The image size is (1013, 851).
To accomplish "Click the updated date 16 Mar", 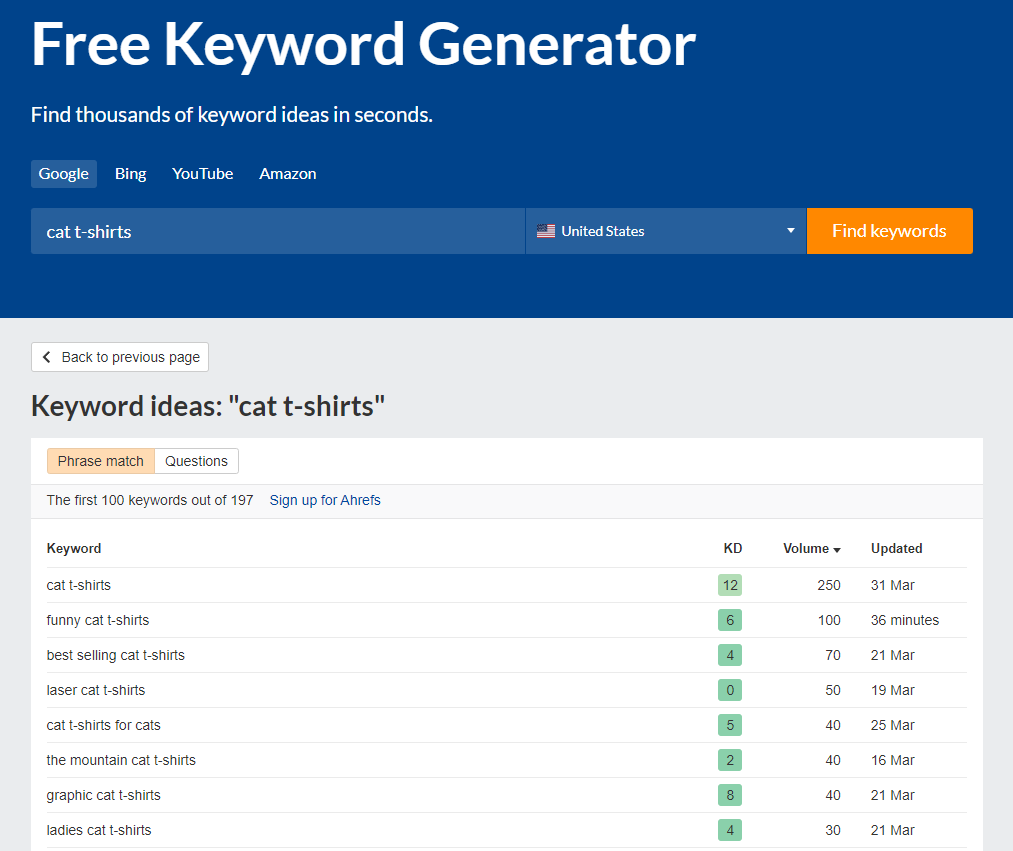I will (892, 760).
